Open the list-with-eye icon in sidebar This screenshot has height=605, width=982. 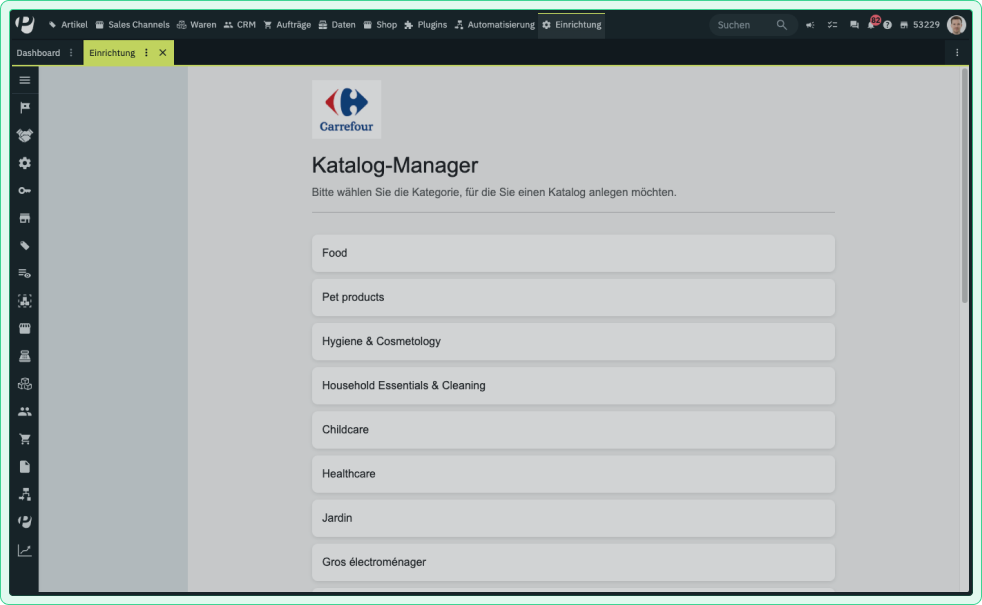click(x=24, y=273)
